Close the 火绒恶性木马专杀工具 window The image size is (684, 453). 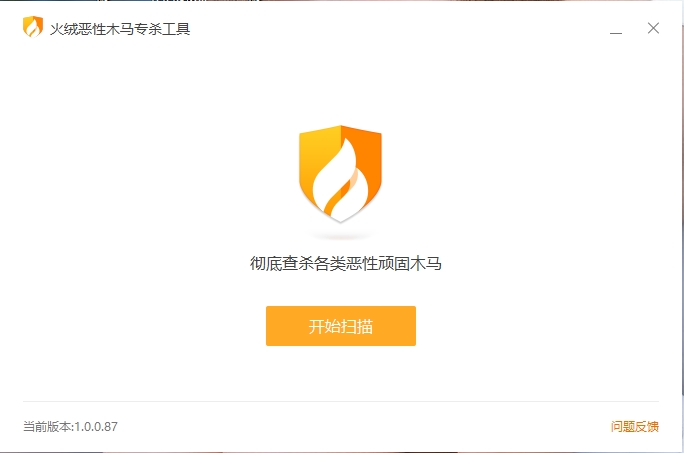[653, 28]
